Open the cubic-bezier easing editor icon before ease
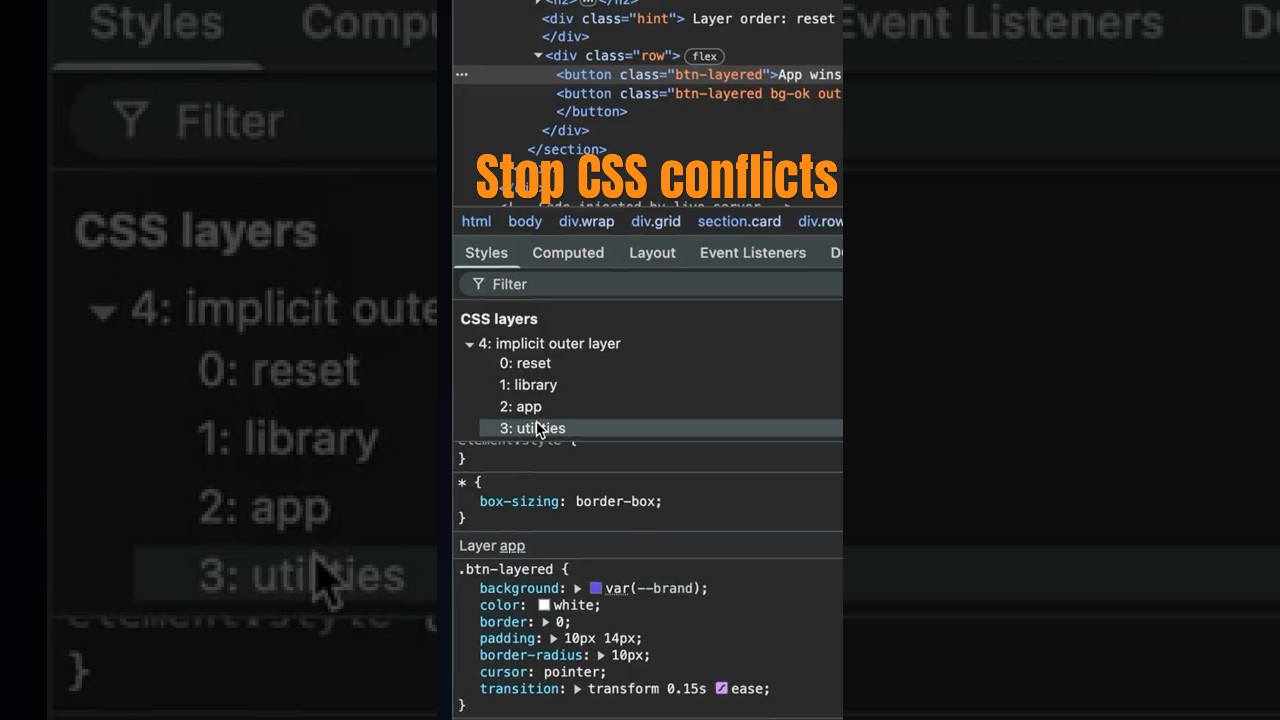 pyautogui.click(x=721, y=689)
